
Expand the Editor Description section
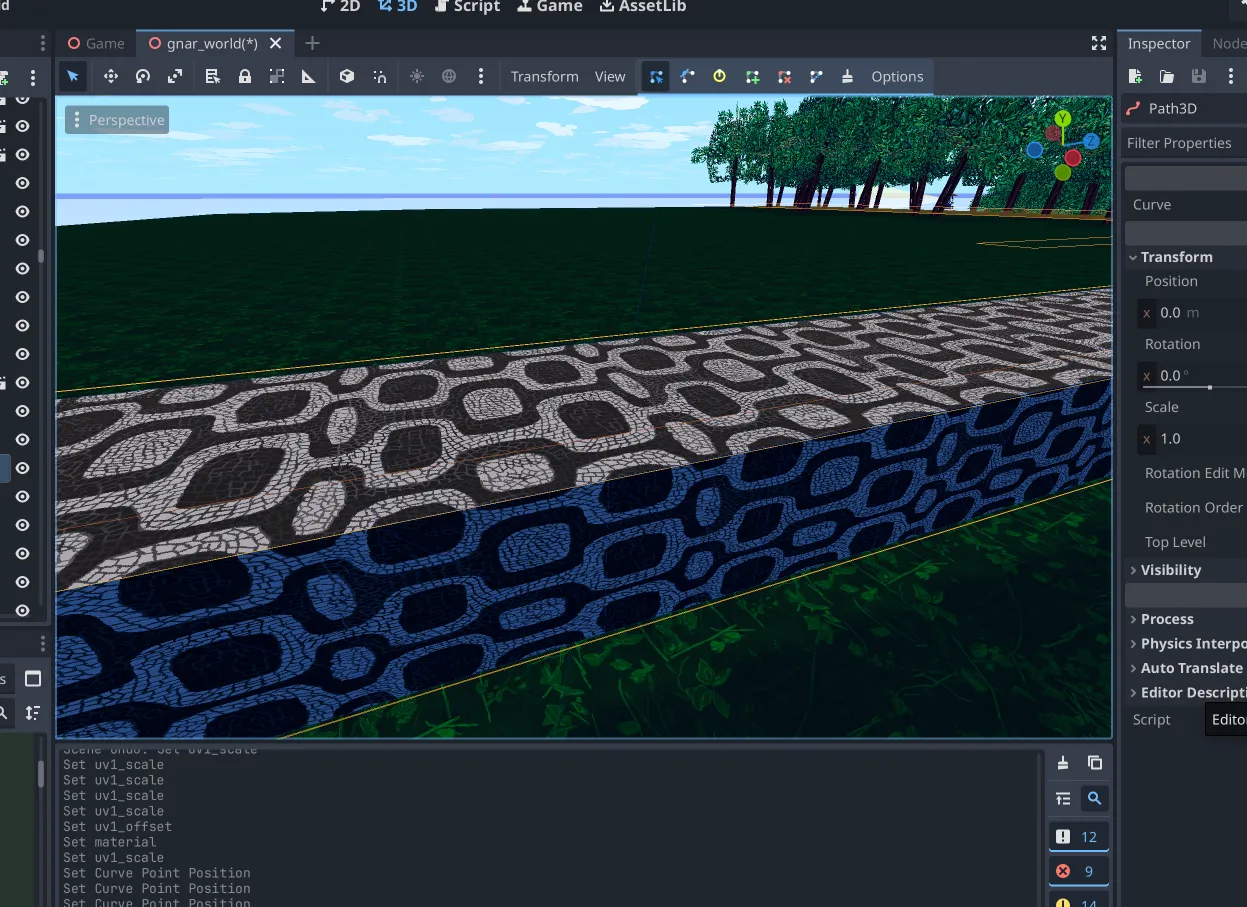pos(1185,693)
